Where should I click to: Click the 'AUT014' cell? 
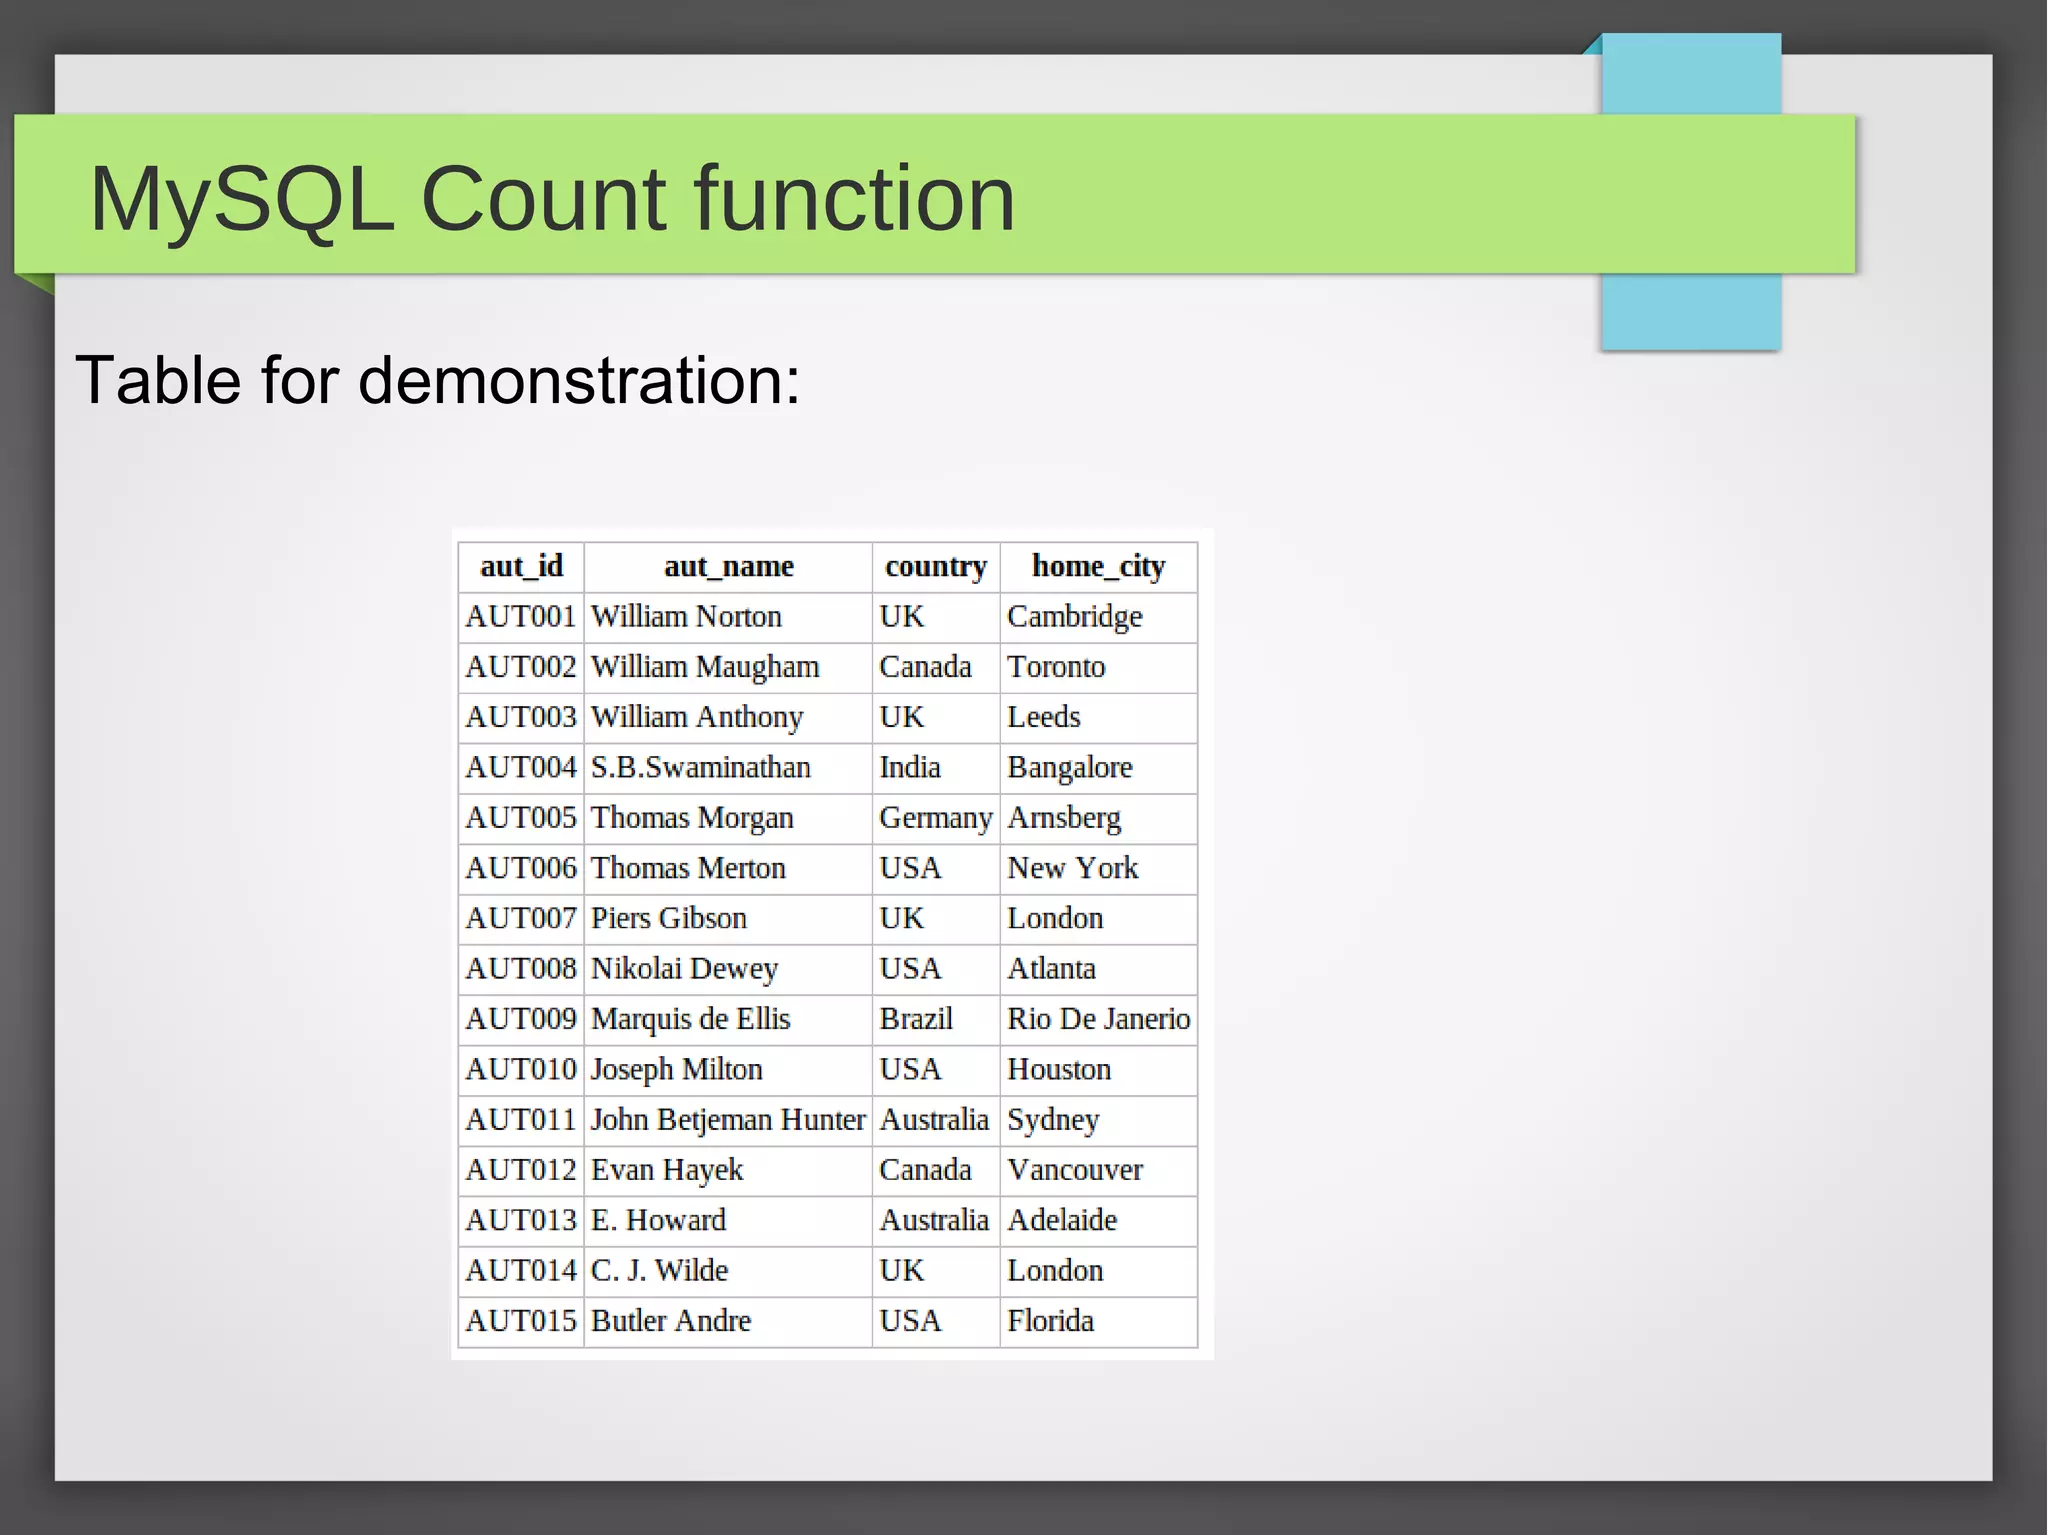521,1271
